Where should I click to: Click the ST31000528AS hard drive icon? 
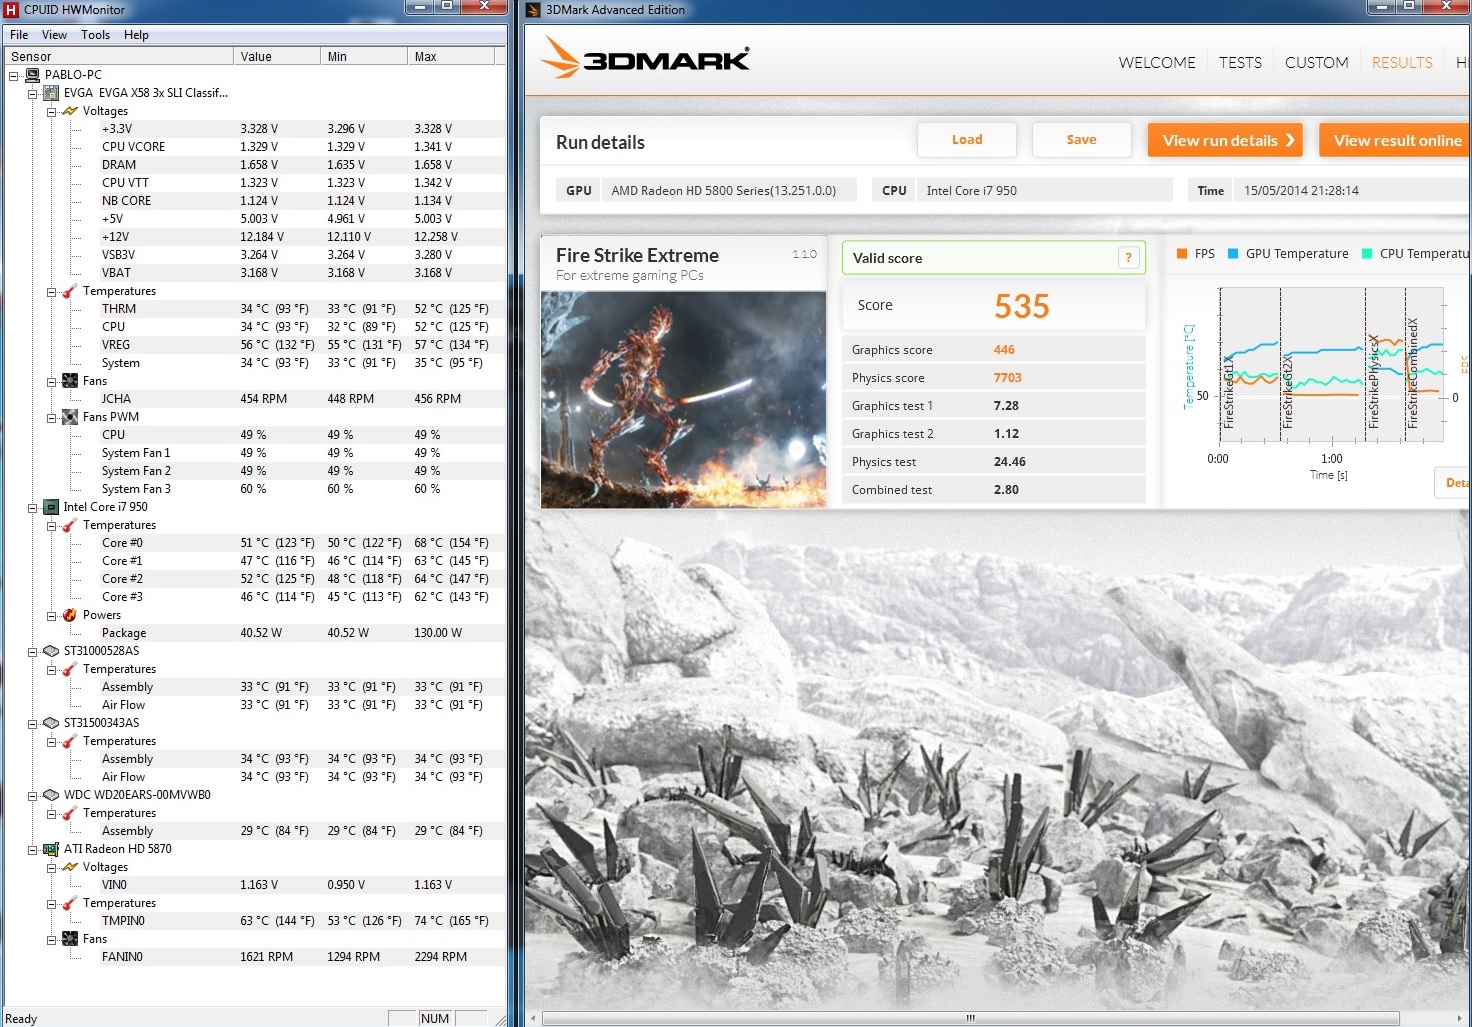tap(51, 651)
